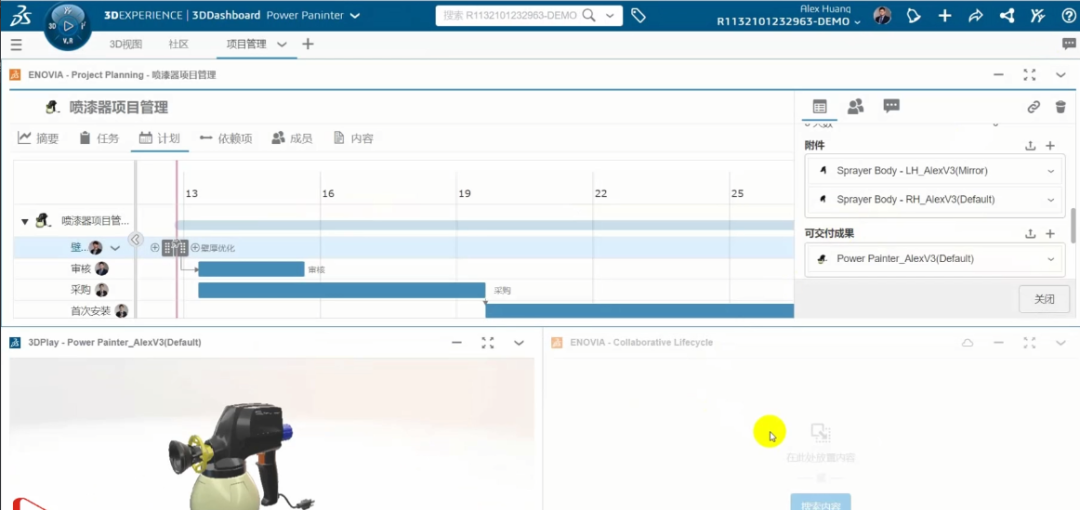The image size is (1080, 510).
Task: Collapse the Gantt task list arrow
Action: pyautogui.click(x=136, y=239)
